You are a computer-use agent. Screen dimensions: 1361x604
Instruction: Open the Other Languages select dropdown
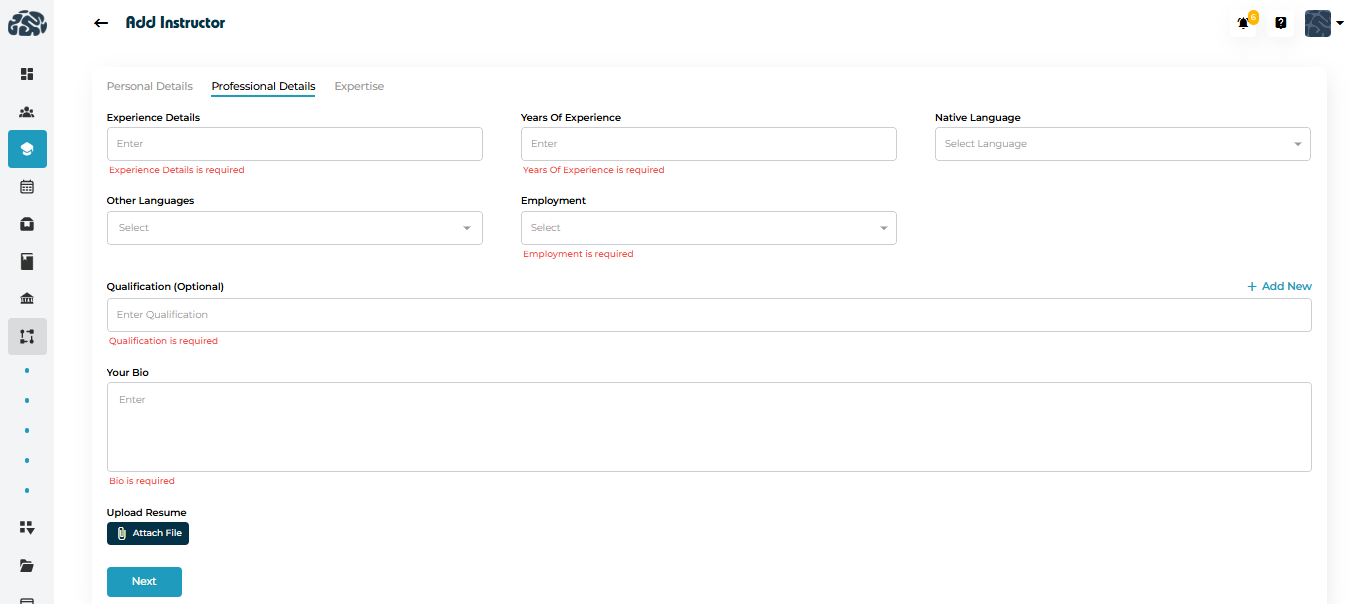pyautogui.click(x=294, y=228)
